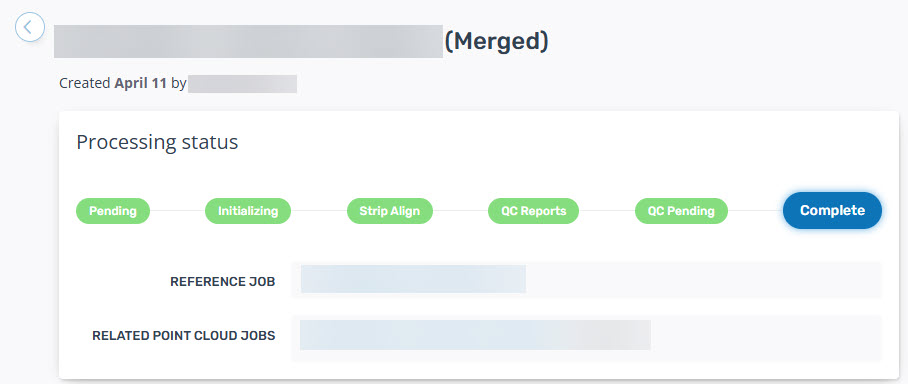Click the RELATED POINT CLOUD JOBS label

click(x=184, y=336)
